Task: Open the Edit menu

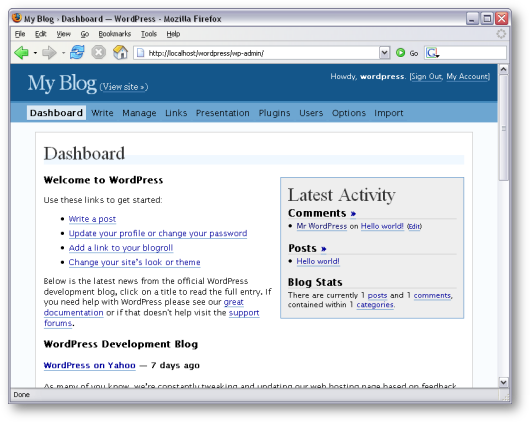Action: [x=41, y=34]
